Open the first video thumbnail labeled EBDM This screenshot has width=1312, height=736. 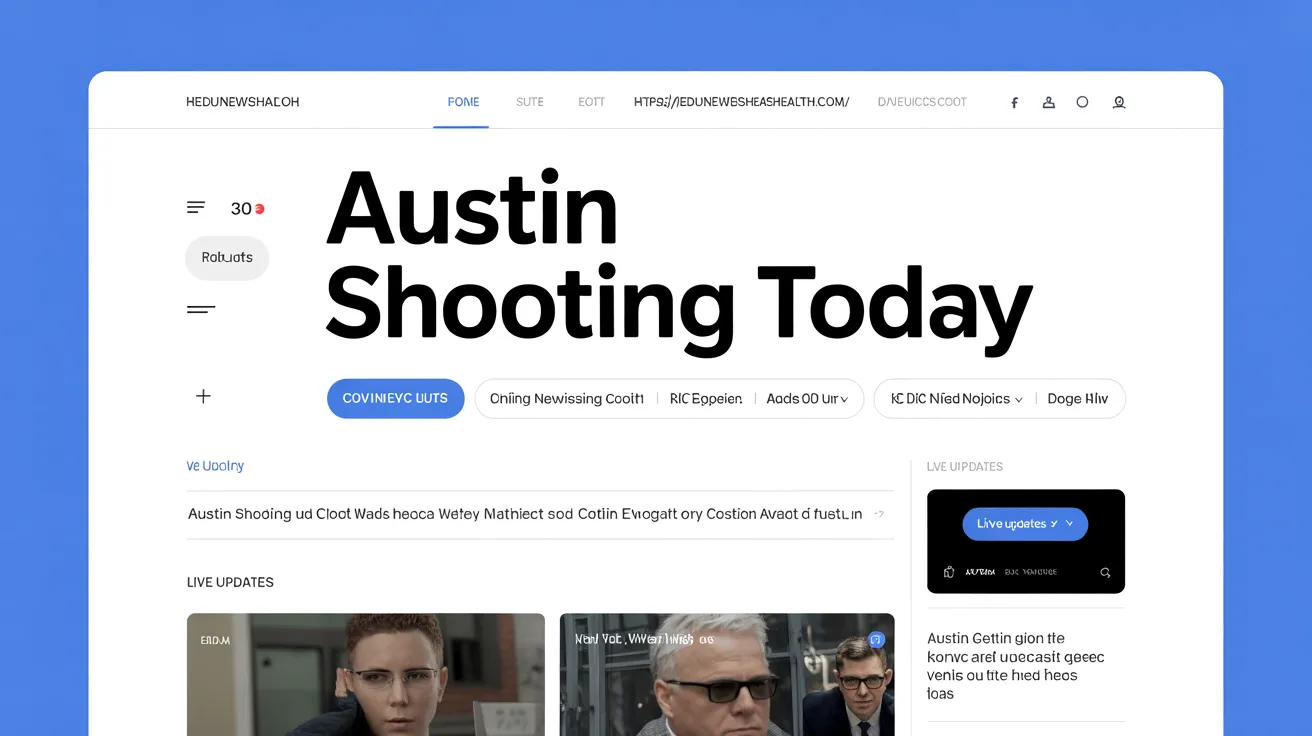click(366, 674)
